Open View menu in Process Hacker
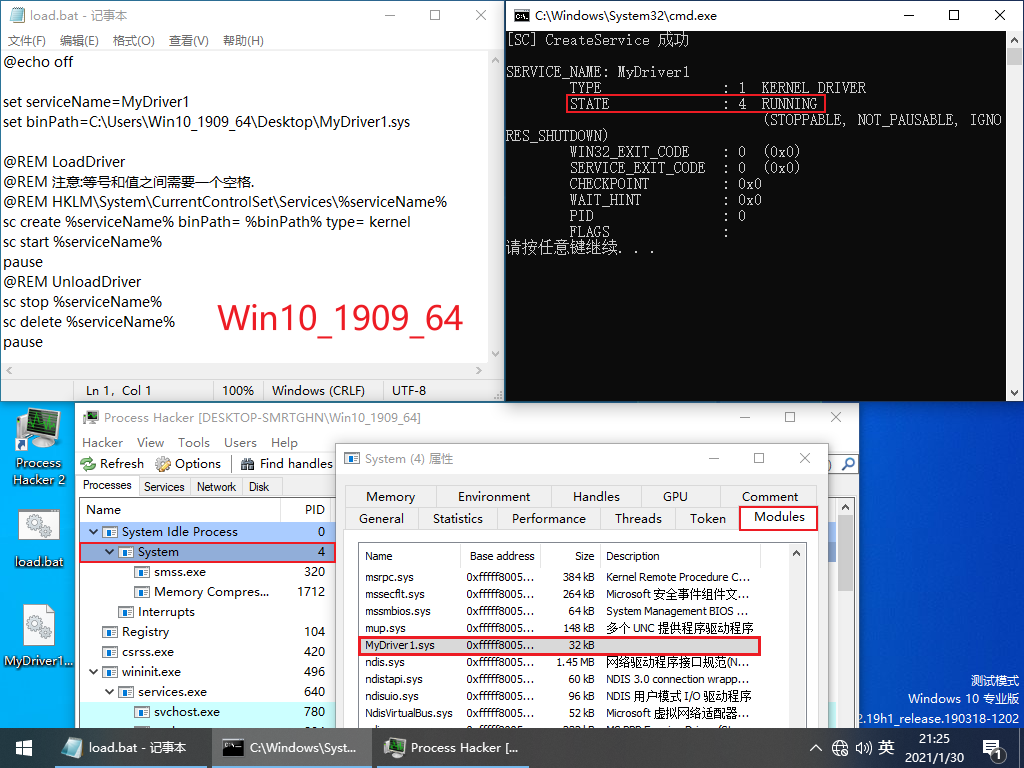Image resolution: width=1024 pixels, height=768 pixels. pos(150,442)
